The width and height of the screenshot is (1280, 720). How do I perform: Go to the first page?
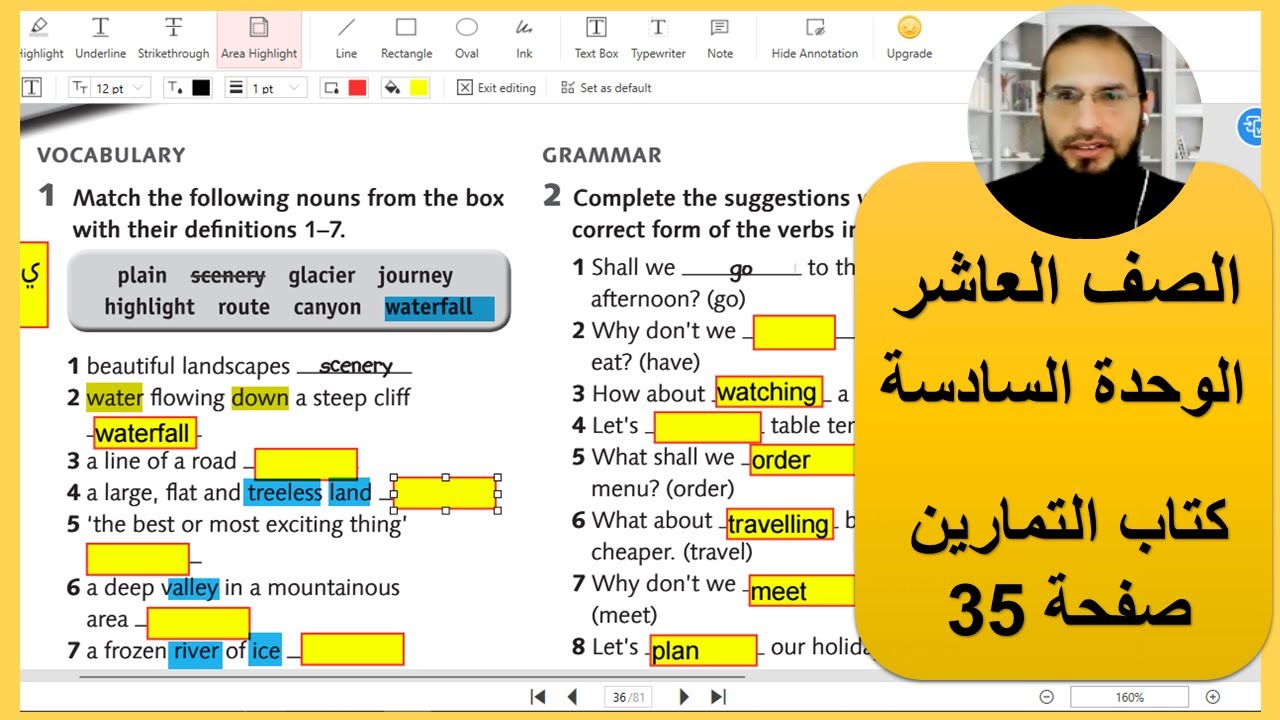click(537, 697)
